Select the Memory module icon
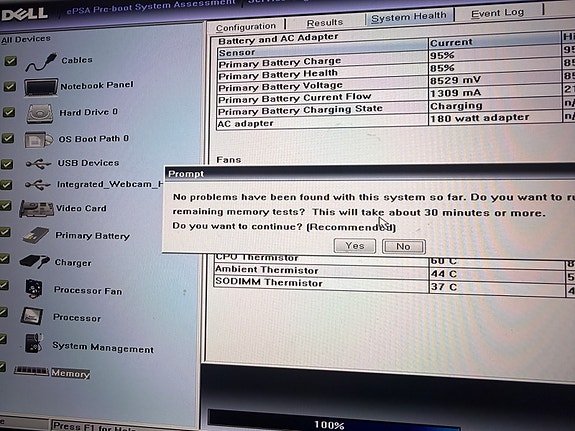Image resolution: width=575 pixels, height=431 pixels. coord(31,371)
